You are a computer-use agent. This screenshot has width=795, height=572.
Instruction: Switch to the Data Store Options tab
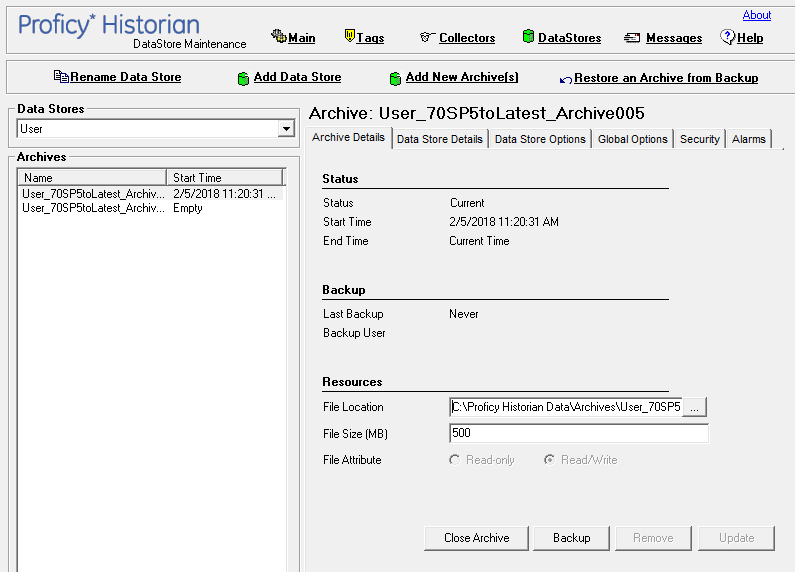tap(540, 139)
